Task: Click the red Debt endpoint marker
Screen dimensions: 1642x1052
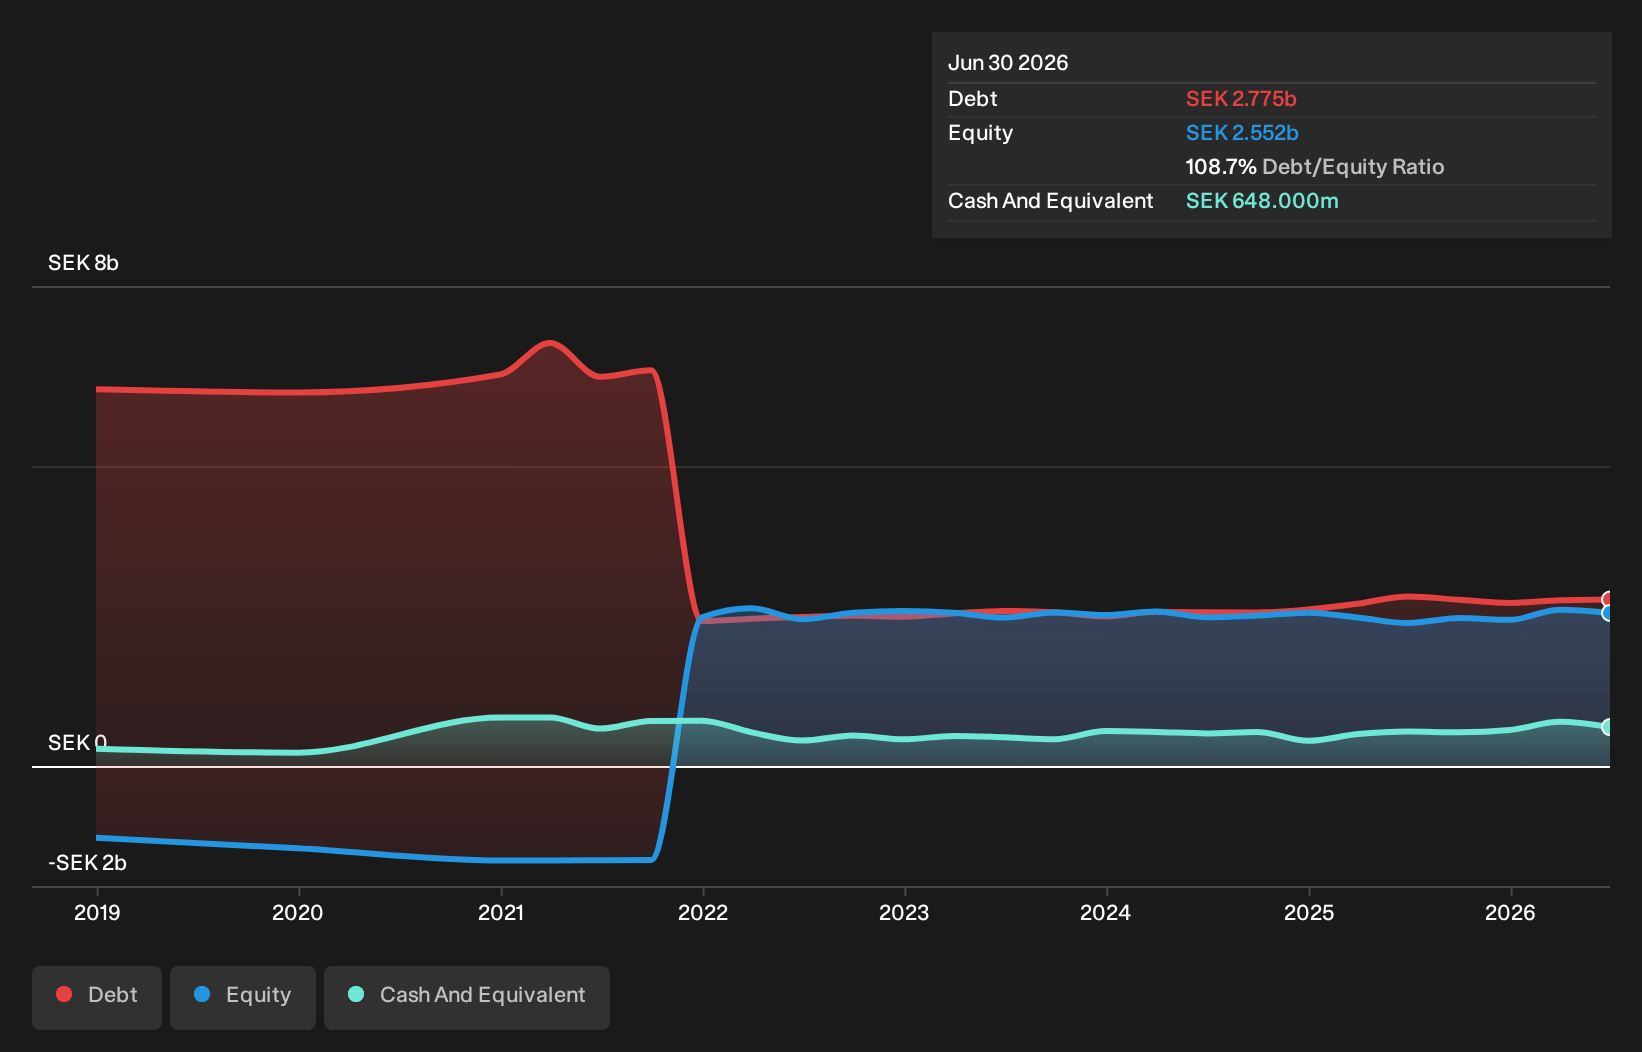Action: 1608,600
